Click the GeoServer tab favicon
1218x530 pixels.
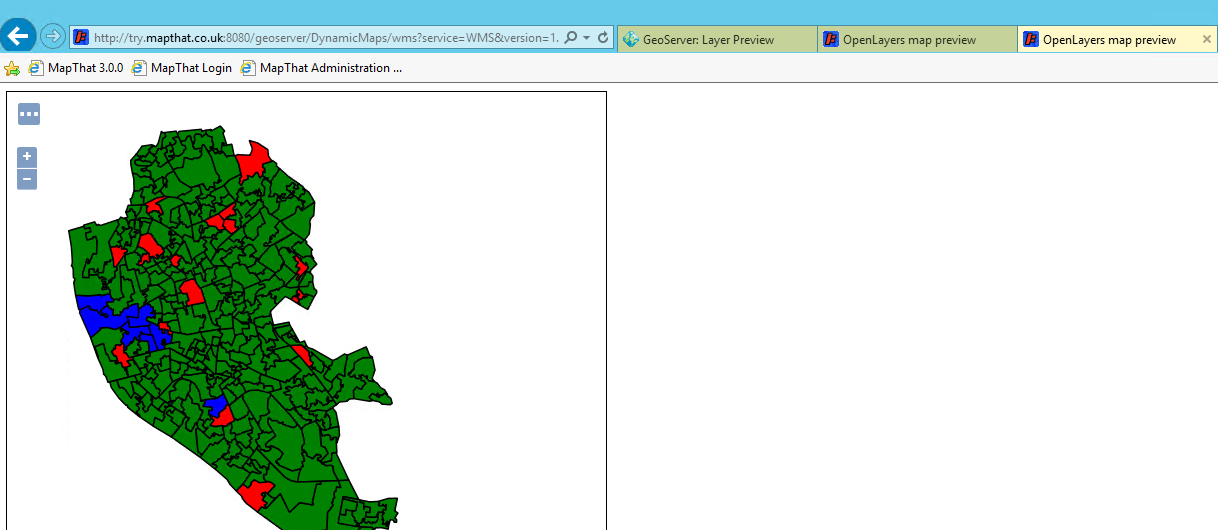[x=631, y=40]
